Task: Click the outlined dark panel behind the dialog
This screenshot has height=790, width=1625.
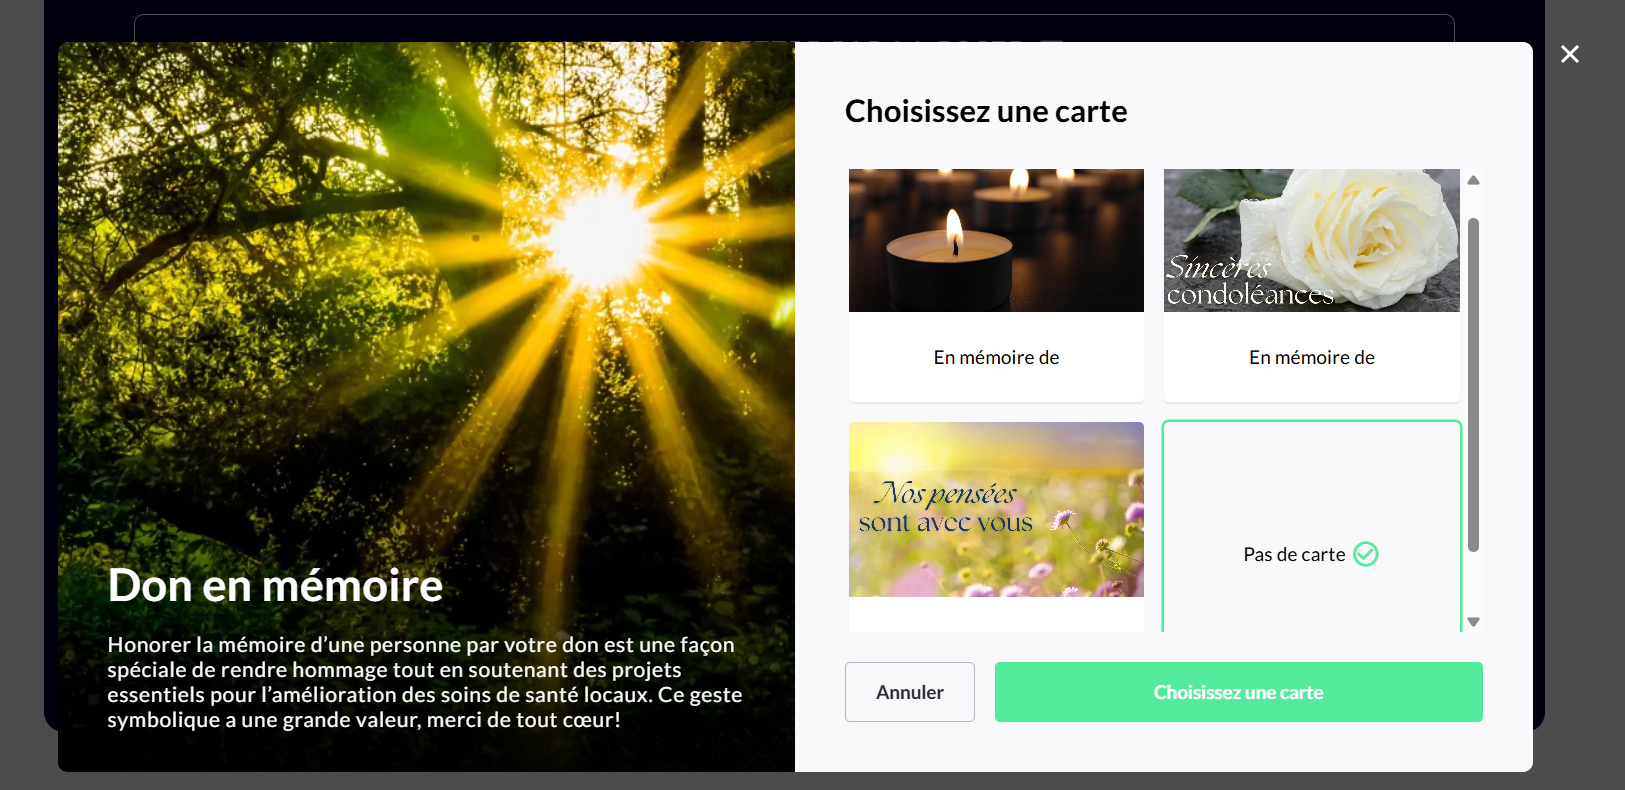Action: click(794, 27)
